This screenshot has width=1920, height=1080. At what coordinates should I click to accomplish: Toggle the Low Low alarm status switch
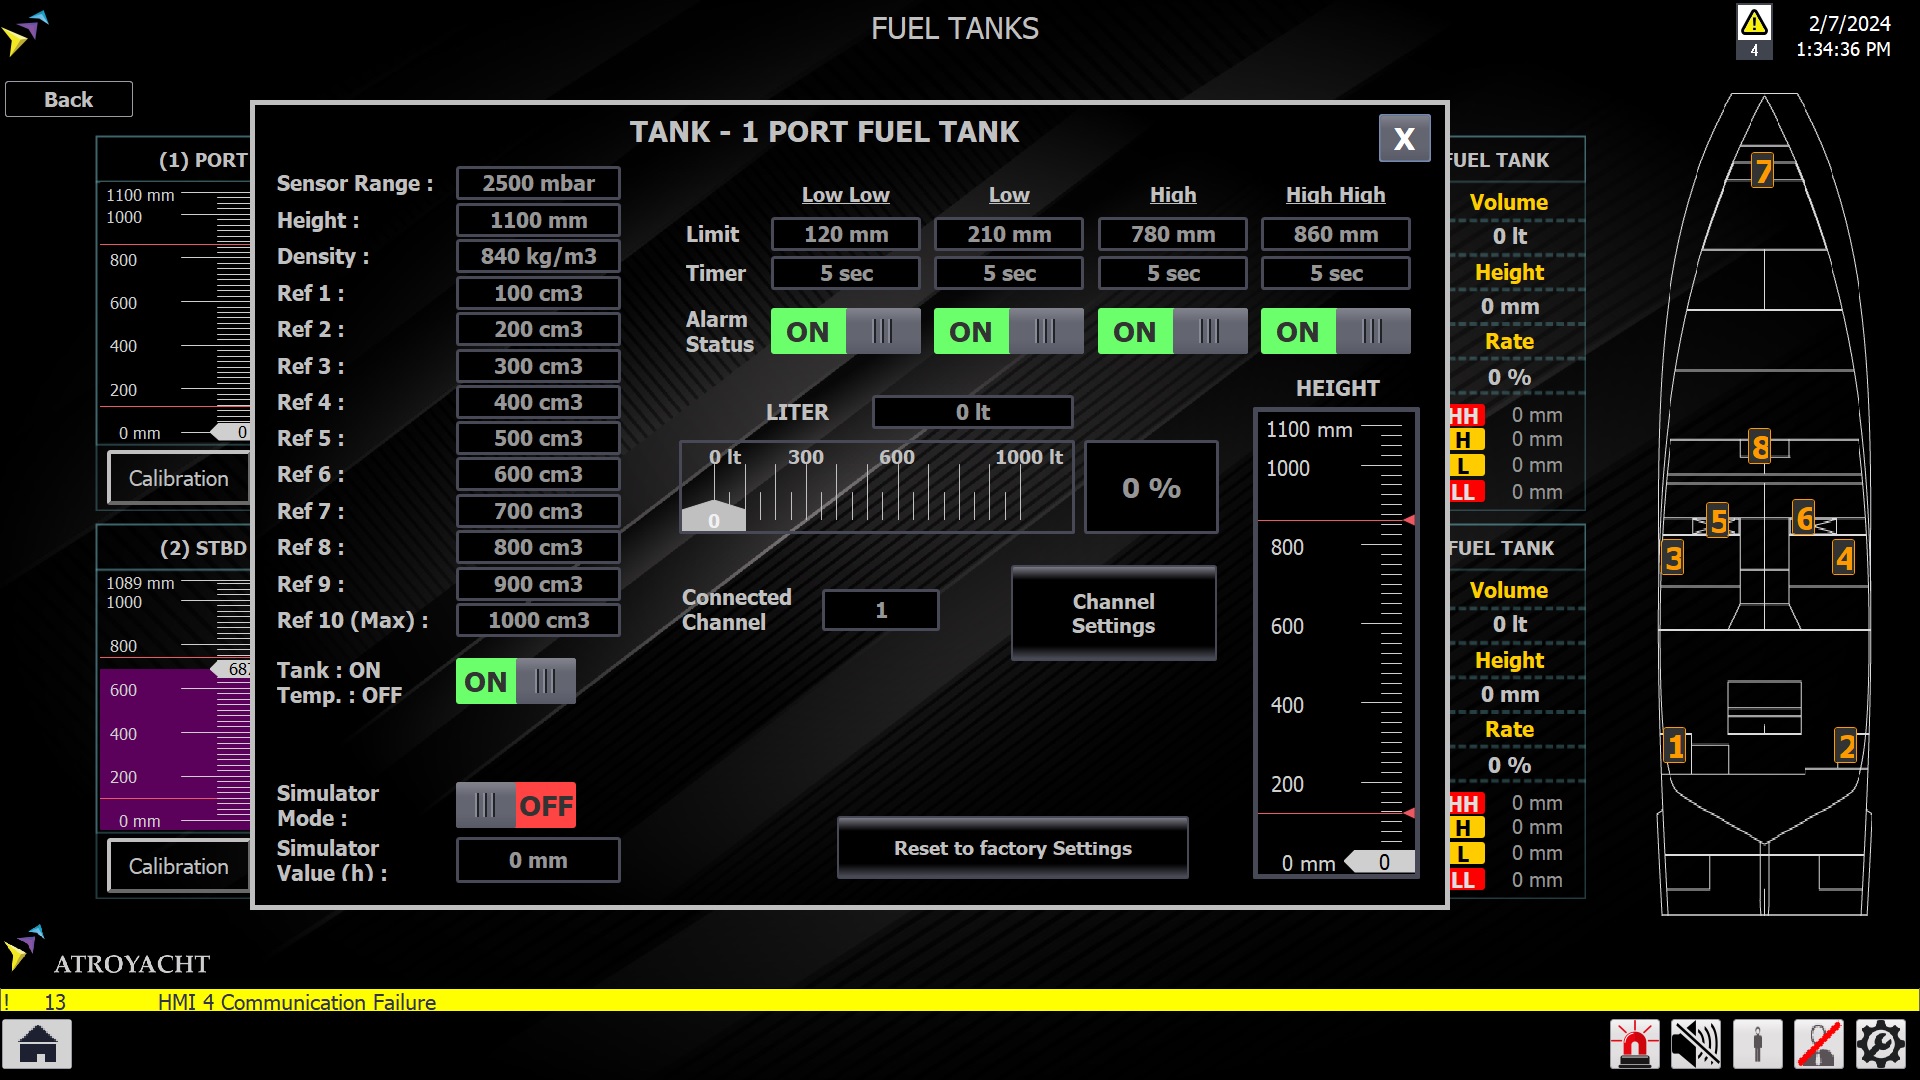click(845, 331)
